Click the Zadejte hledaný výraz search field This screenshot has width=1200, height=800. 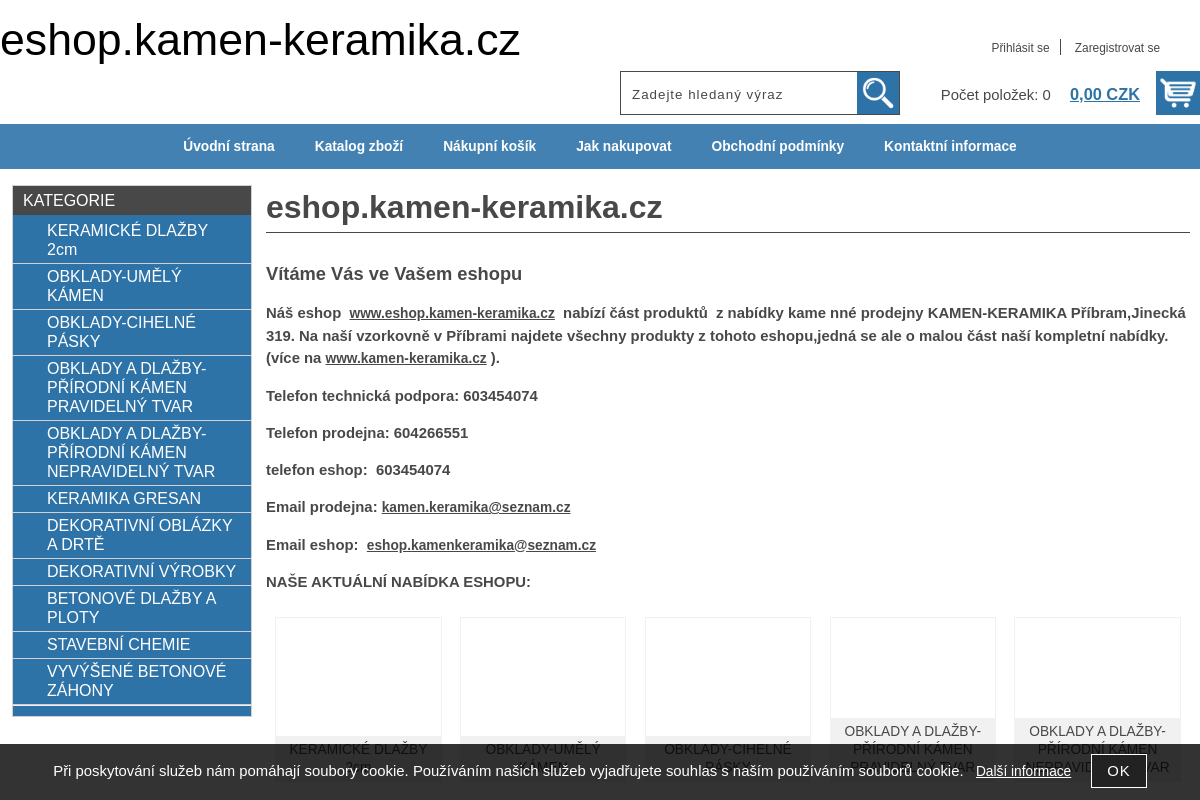coord(738,92)
